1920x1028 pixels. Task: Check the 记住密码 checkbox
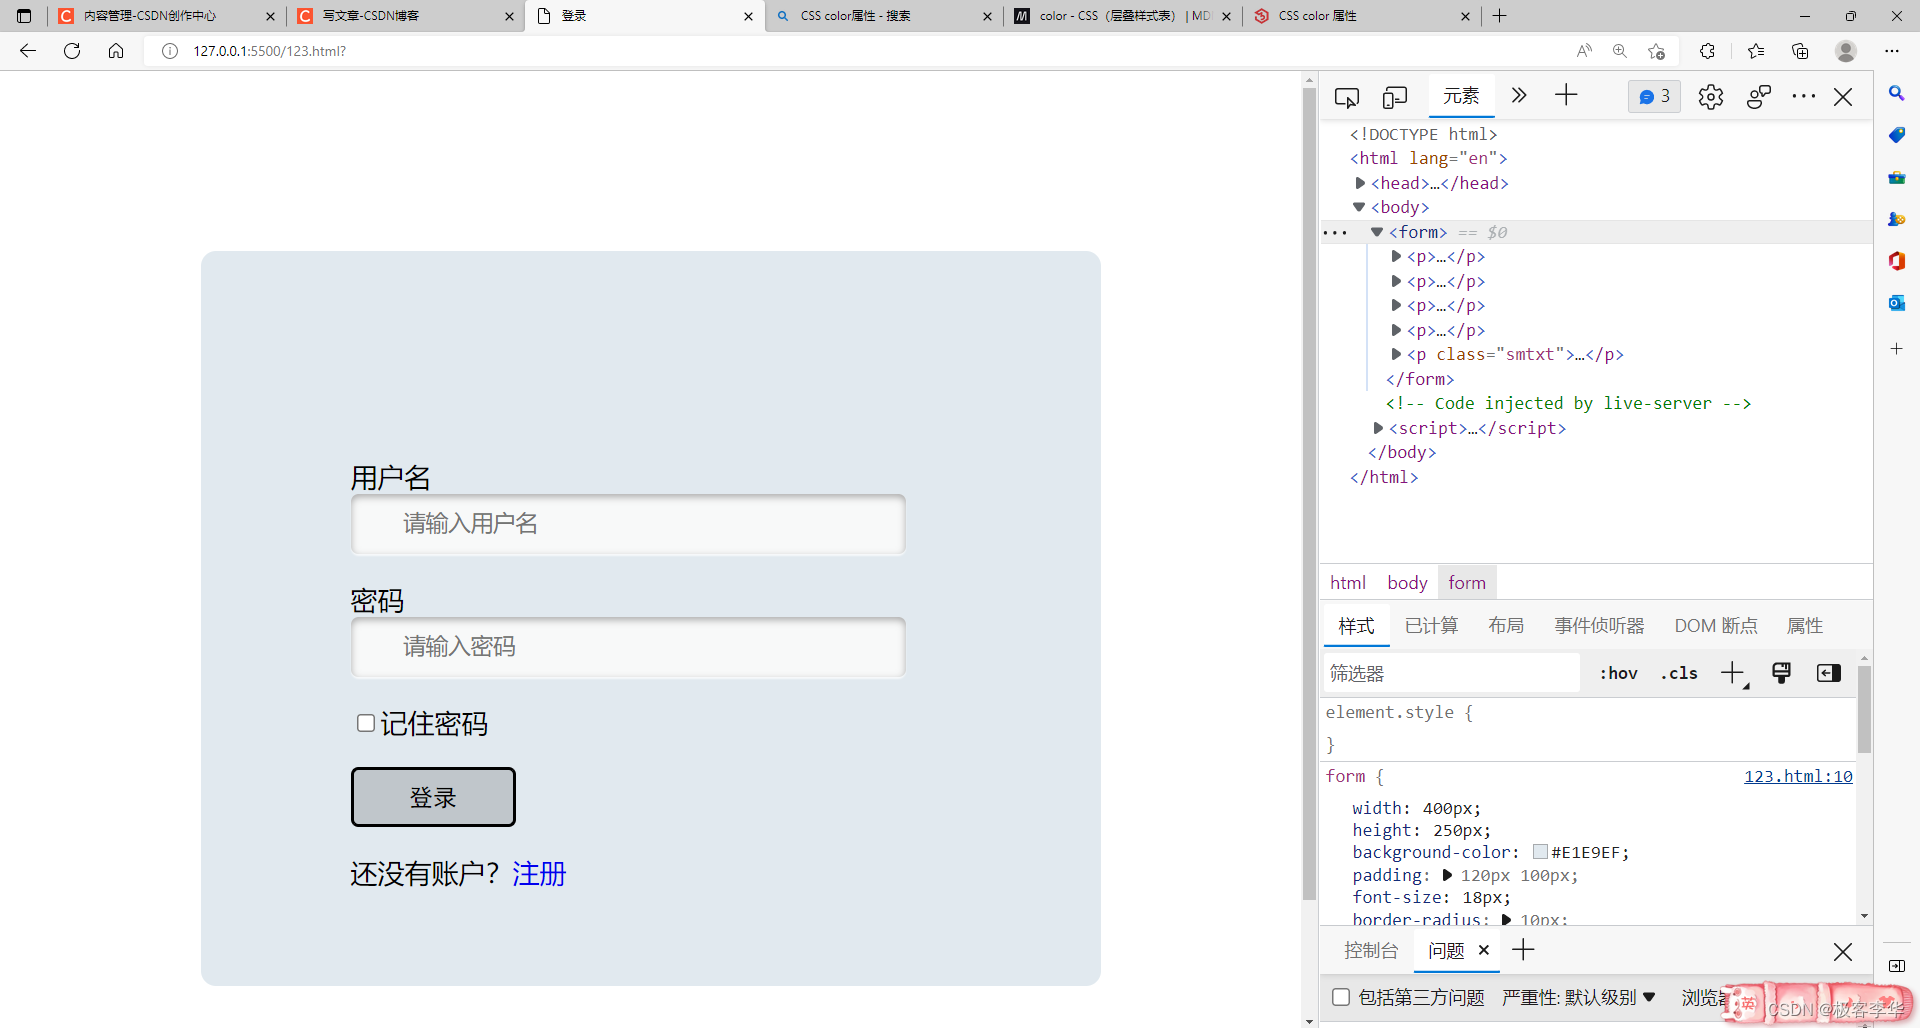pos(366,723)
